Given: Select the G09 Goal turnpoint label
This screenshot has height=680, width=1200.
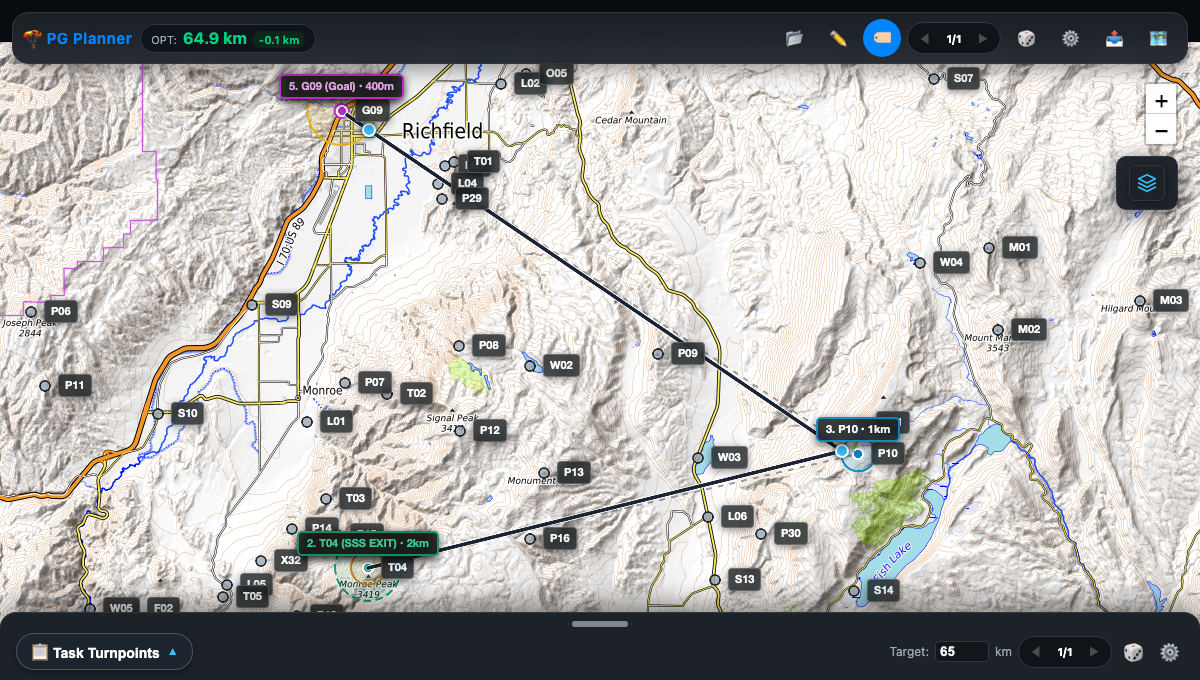Looking at the screenshot, I should click(x=340, y=86).
